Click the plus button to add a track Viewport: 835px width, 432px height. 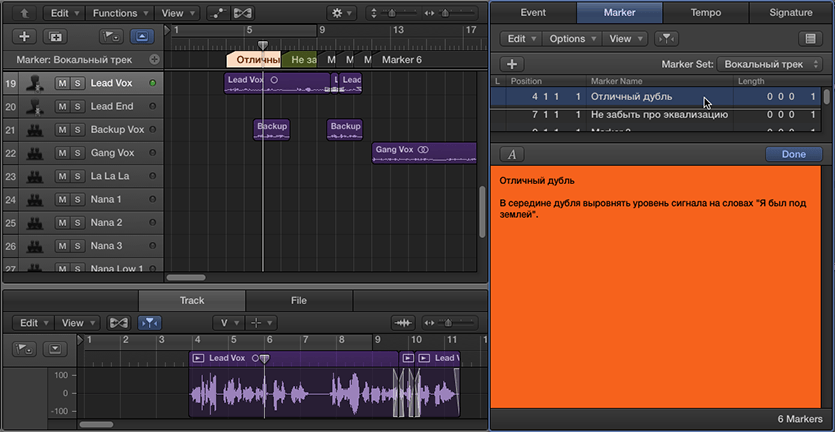pos(24,36)
